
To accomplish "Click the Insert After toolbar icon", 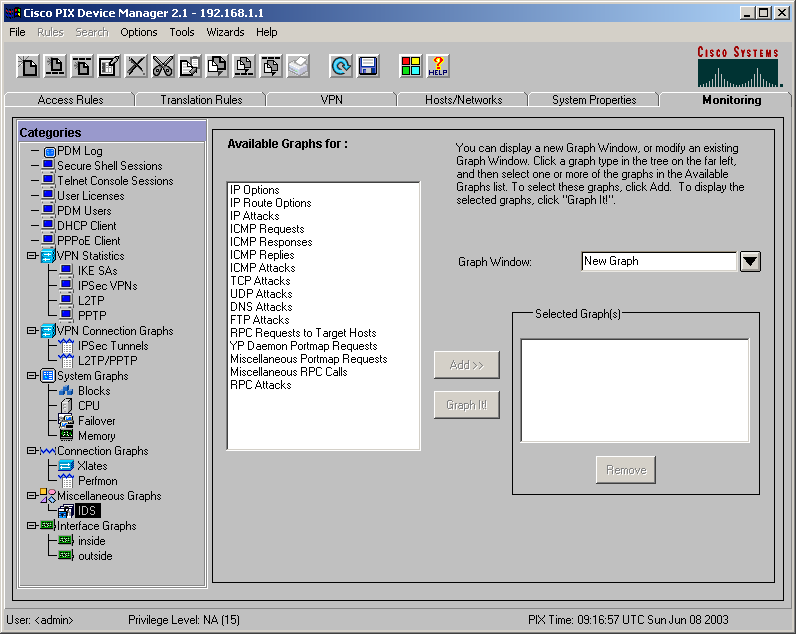I will coord(82,66).
